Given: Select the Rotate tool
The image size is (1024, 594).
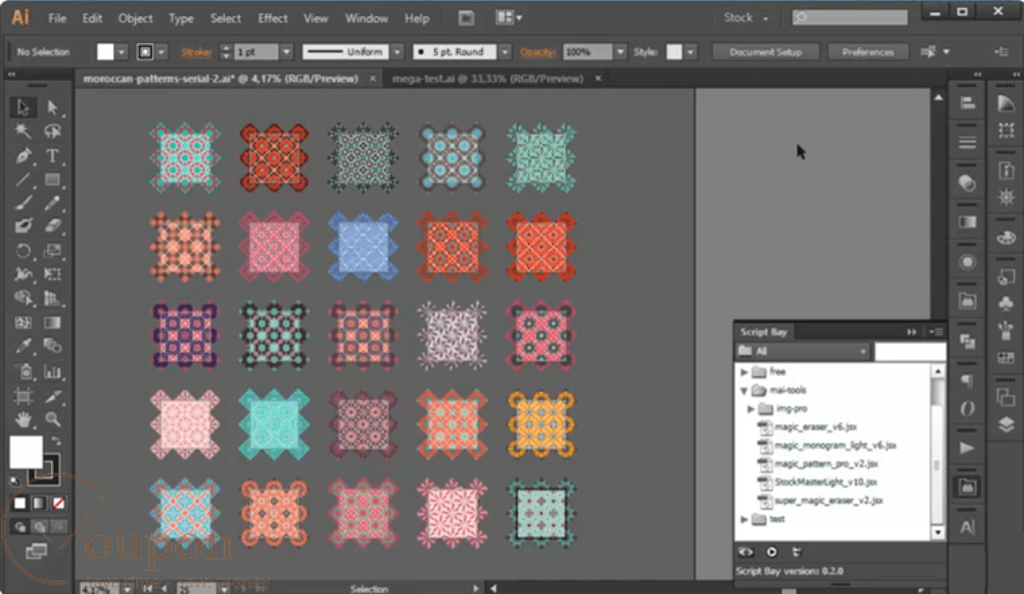Looking at the screenshot, I should [x=23, y=251].
